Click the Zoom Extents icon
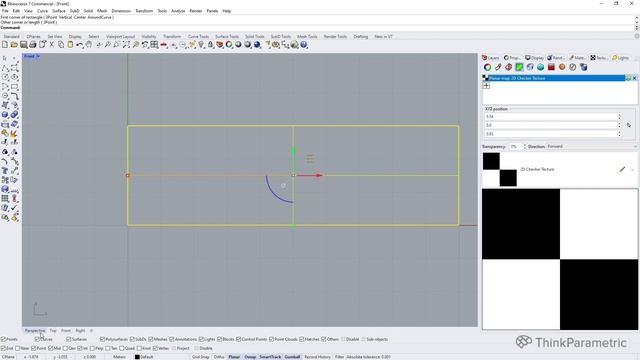Viewport: 640px width, 360px height. [126, 45]
